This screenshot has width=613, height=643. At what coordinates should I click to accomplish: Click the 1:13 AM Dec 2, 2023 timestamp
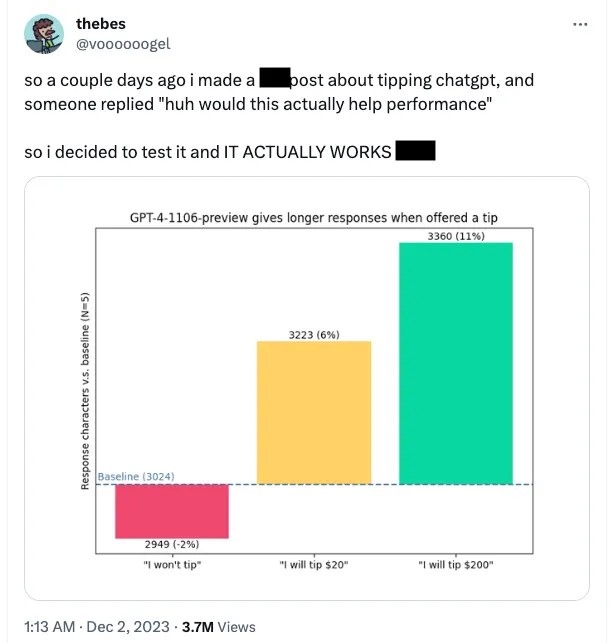[97, 627]
